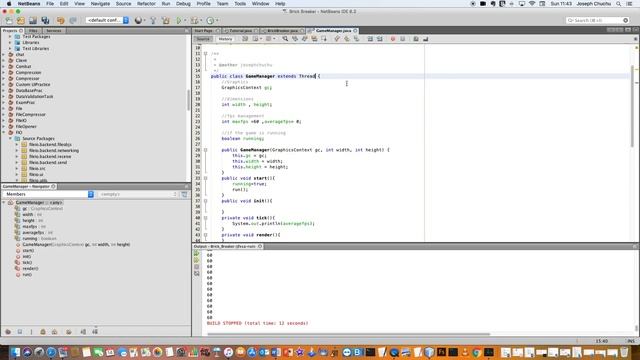Select the render() method in Navigator
640x360 pixels.
[30, 269]
